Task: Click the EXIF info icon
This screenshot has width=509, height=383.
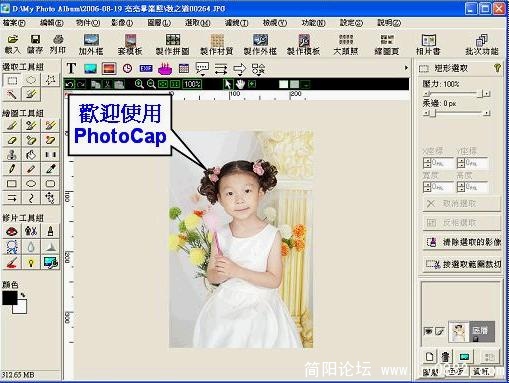Action: [x=146, y=69]
